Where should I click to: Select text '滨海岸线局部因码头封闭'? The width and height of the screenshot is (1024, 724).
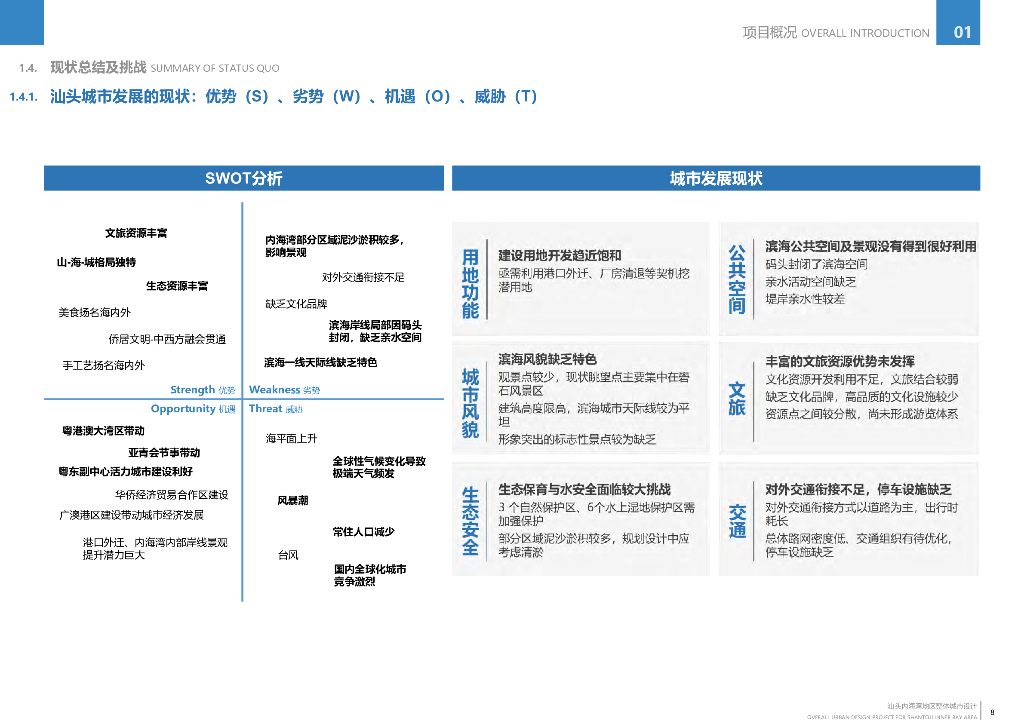point(375,331)
